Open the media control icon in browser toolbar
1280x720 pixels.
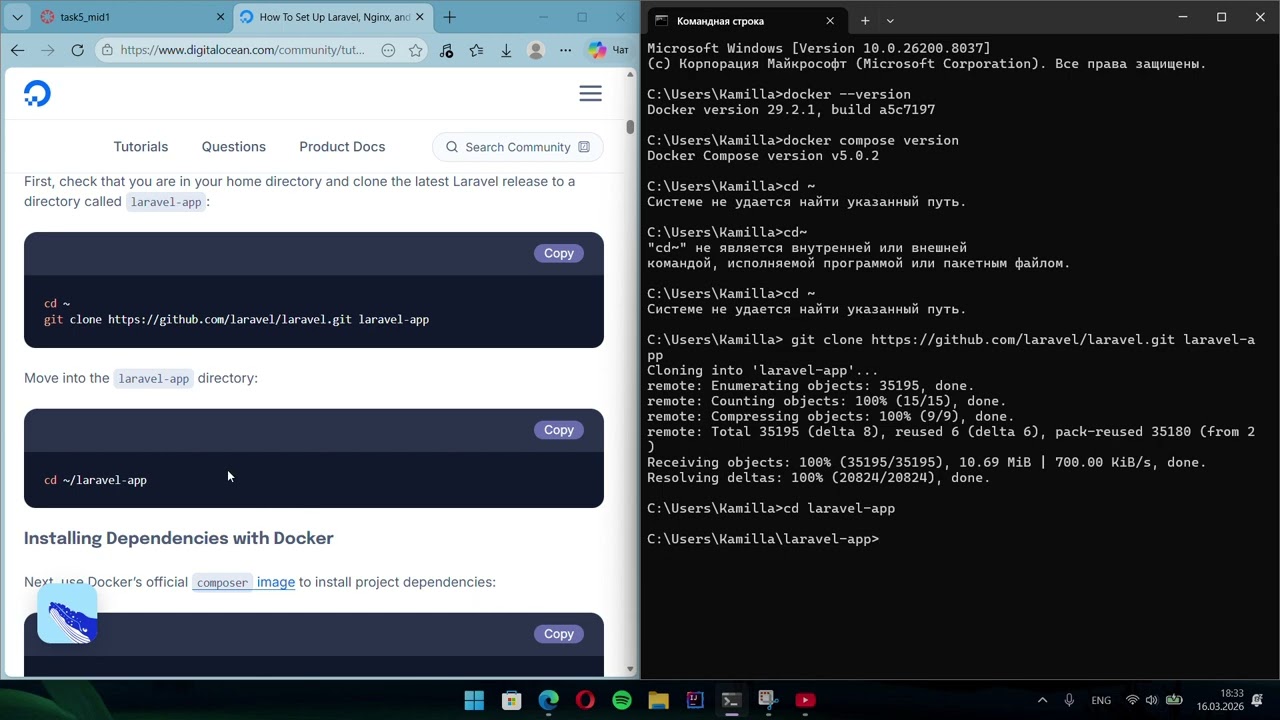(x=446, y=50)
